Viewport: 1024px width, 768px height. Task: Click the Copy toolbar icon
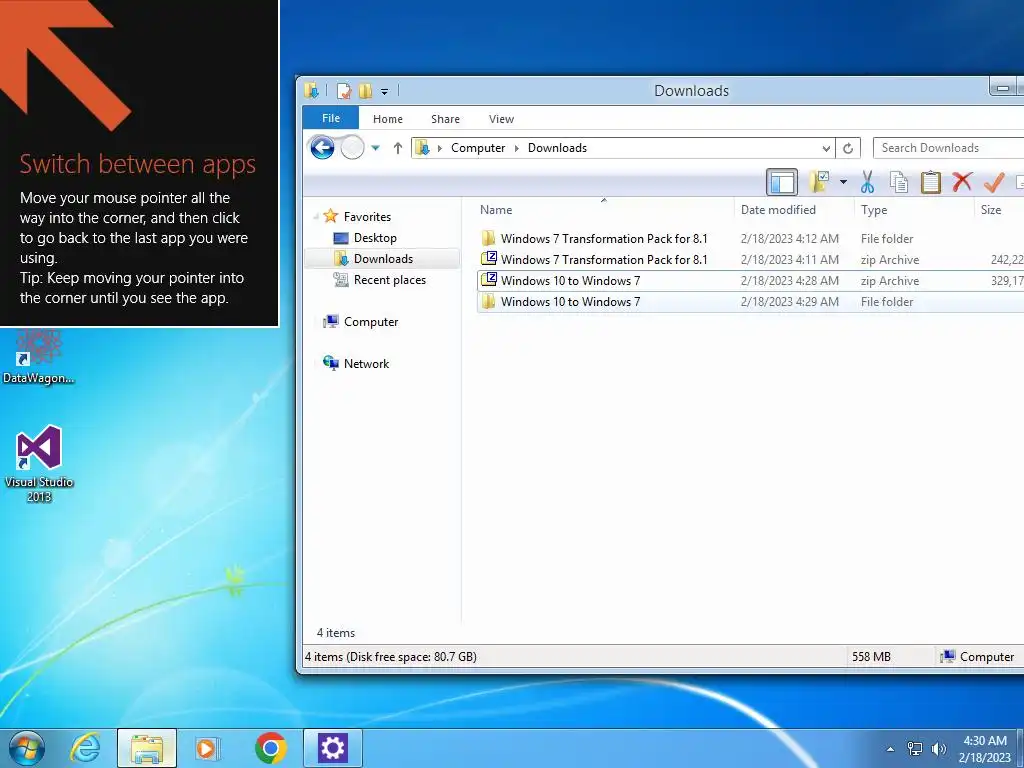[x=899, y=182]
